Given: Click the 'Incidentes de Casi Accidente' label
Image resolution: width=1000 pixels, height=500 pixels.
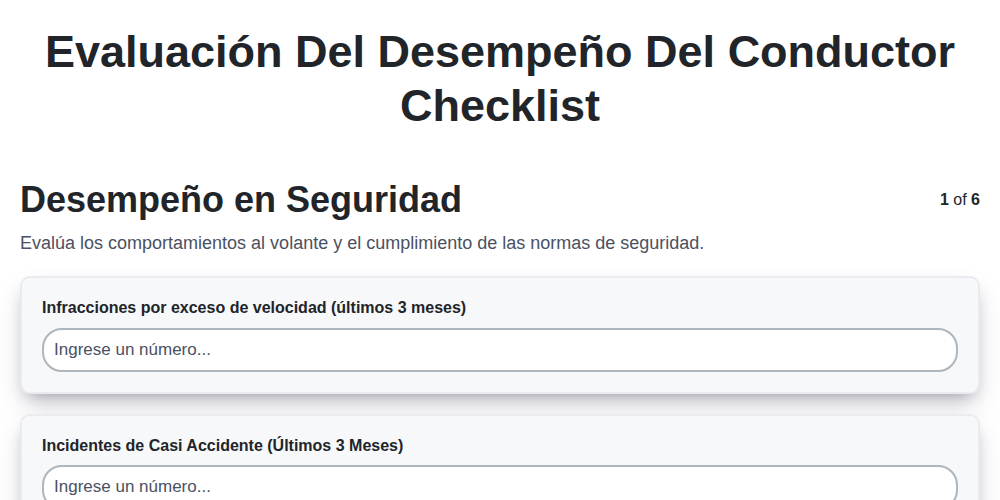Looking at the screenshot, I should click(223, 445).
